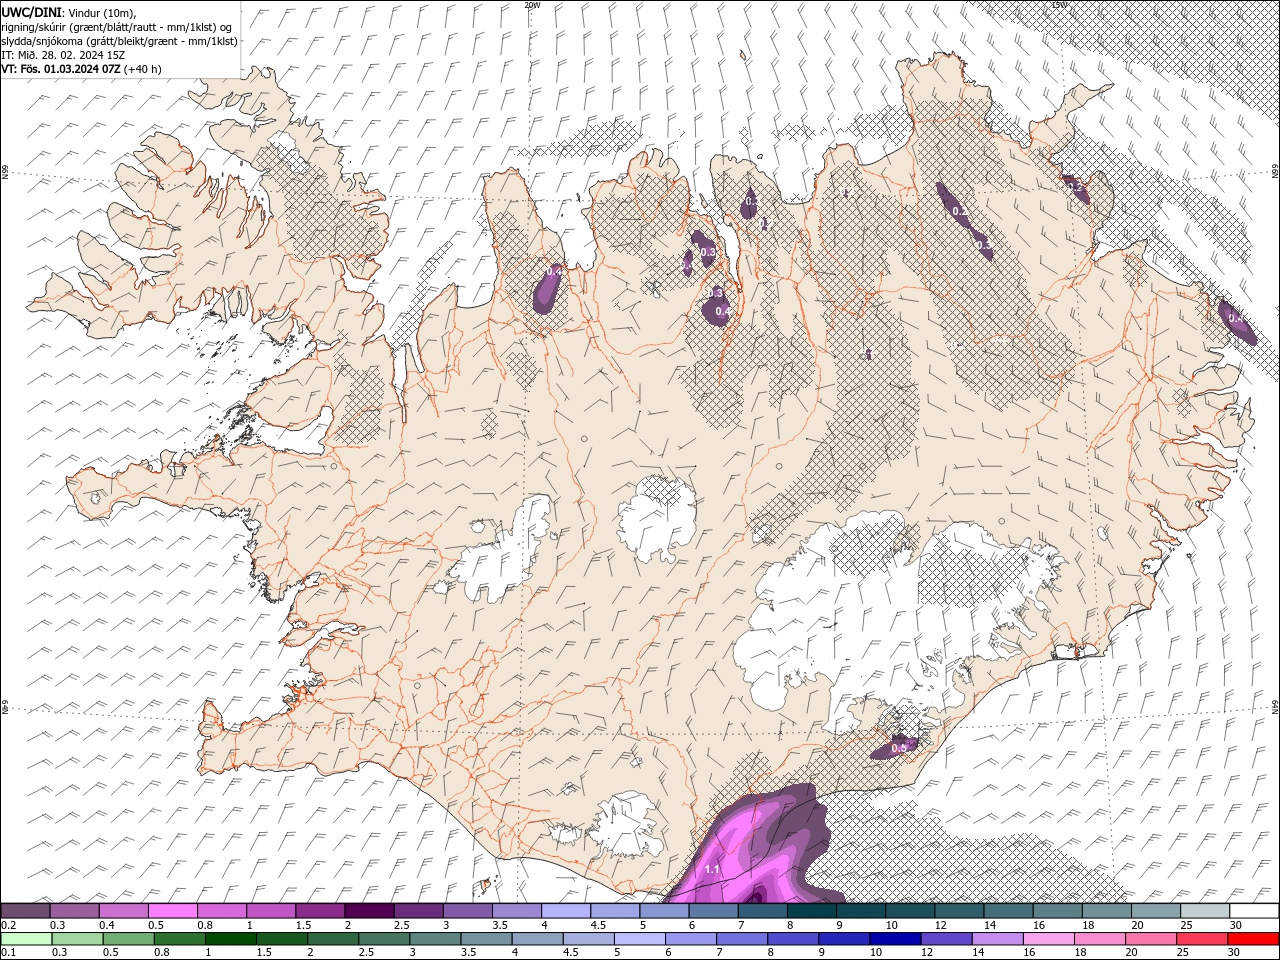Click the 'rigning/skúrir' legend description line
Screen dimensions: 1280x960
[116, 27]
